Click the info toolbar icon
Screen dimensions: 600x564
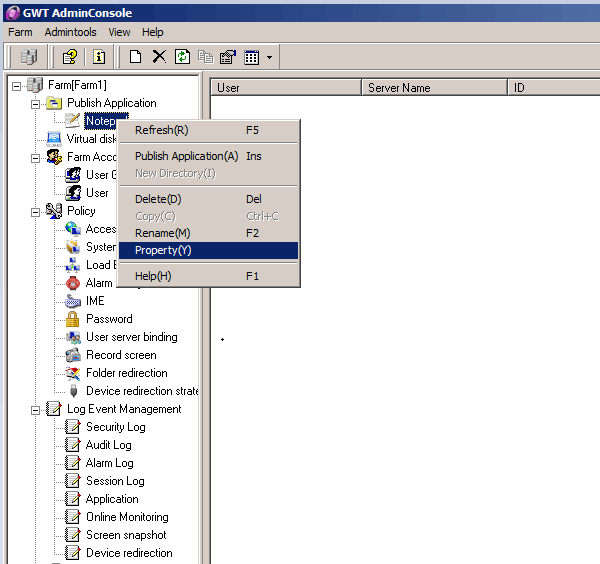(x=99, y=57)
